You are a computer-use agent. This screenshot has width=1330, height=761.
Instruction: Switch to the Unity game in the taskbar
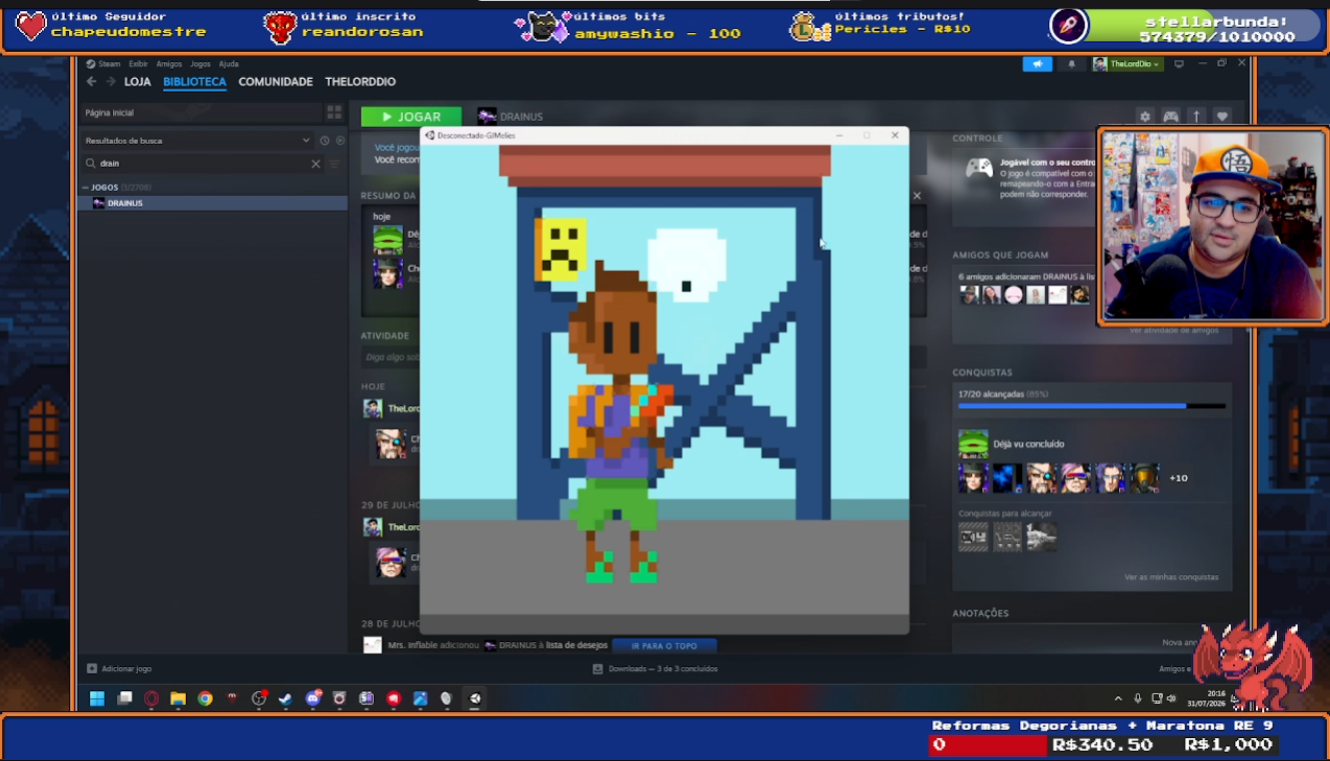coord(475,699)
